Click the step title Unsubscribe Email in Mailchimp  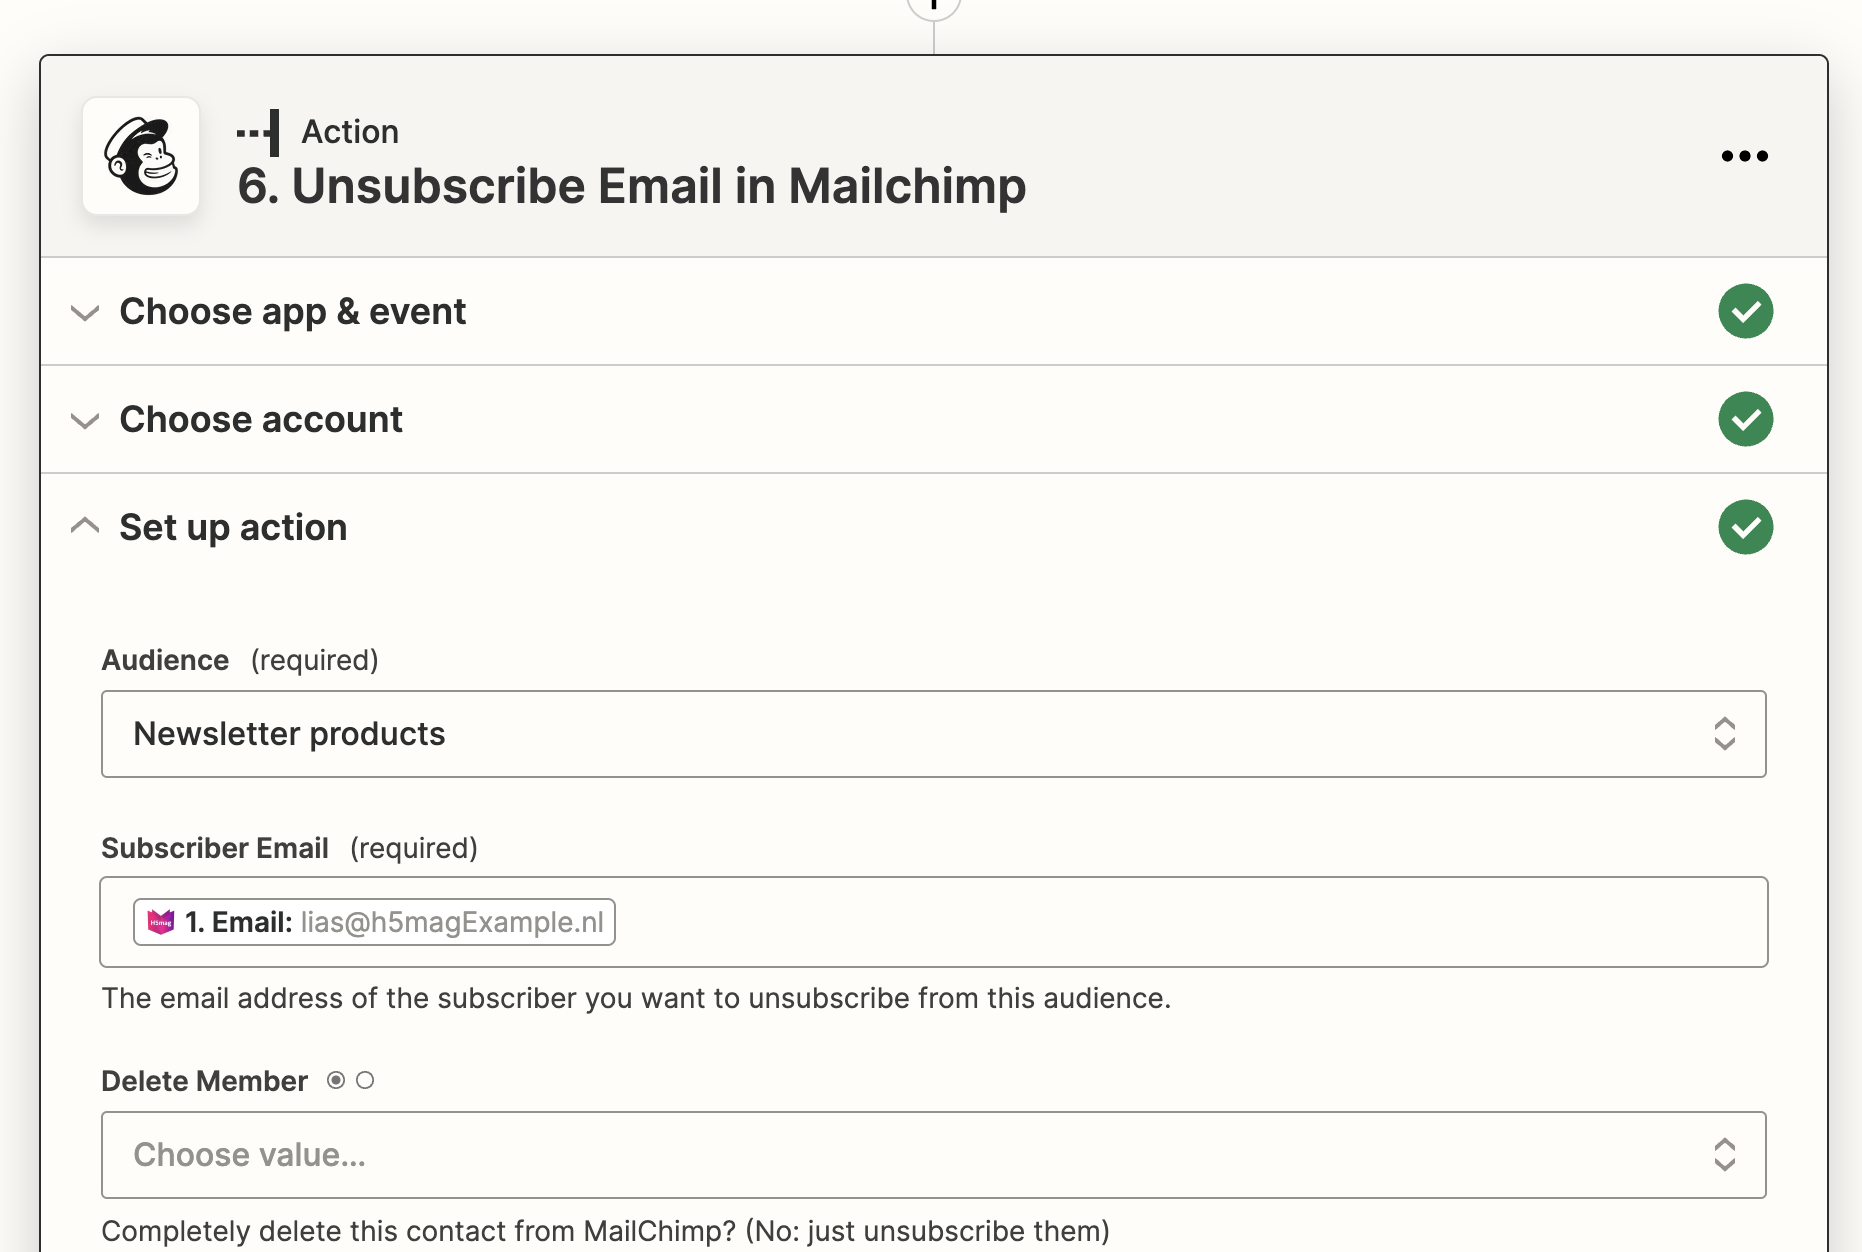632,187
